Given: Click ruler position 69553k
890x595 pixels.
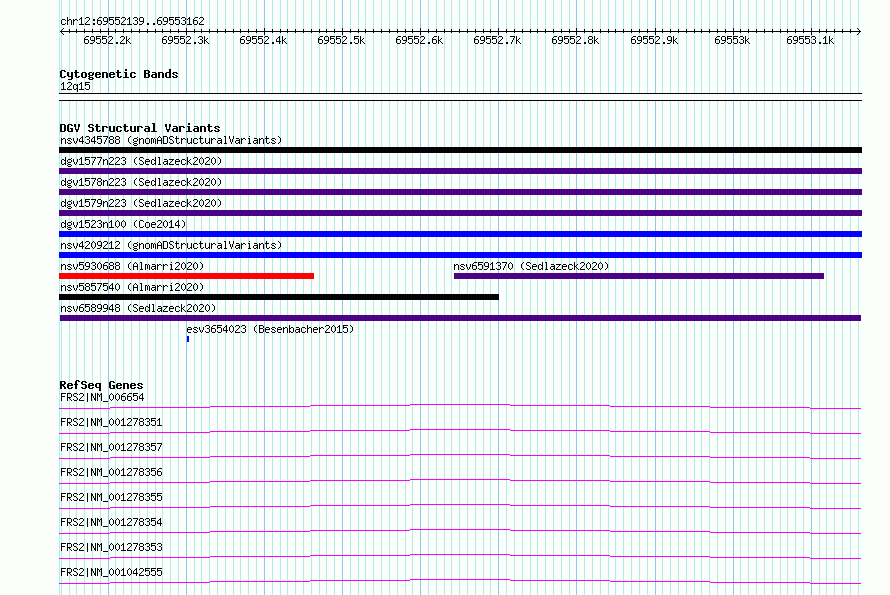Looking at the screenshot, I should coord(732,40).
